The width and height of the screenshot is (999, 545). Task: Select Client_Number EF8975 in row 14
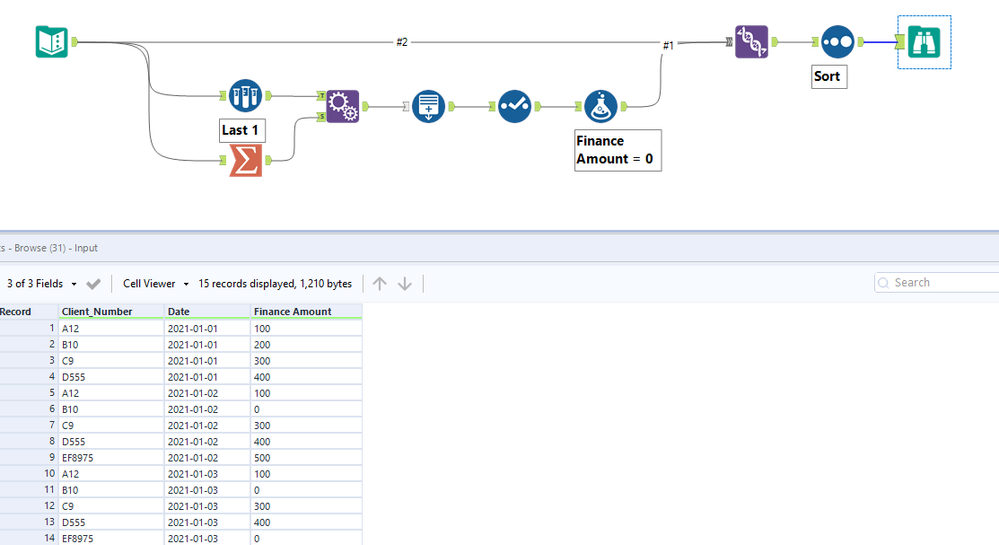111,539
